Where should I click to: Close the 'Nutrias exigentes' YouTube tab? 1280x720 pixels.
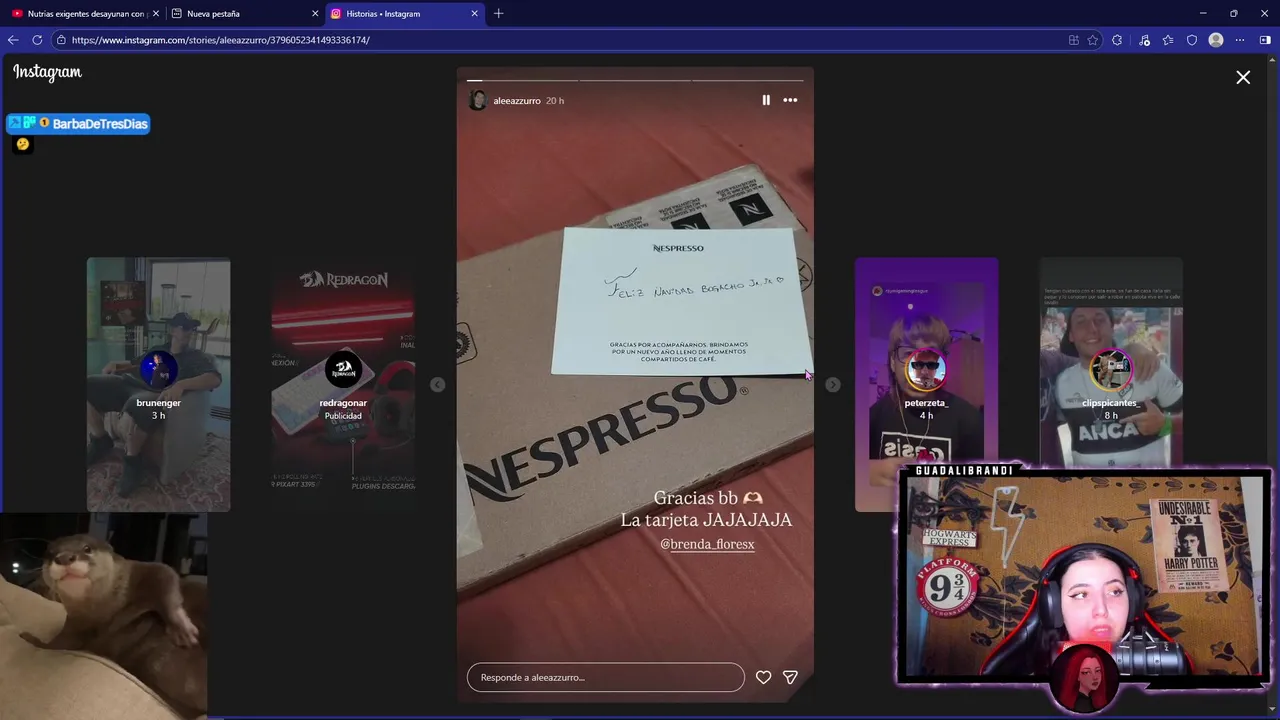(156, 14)
